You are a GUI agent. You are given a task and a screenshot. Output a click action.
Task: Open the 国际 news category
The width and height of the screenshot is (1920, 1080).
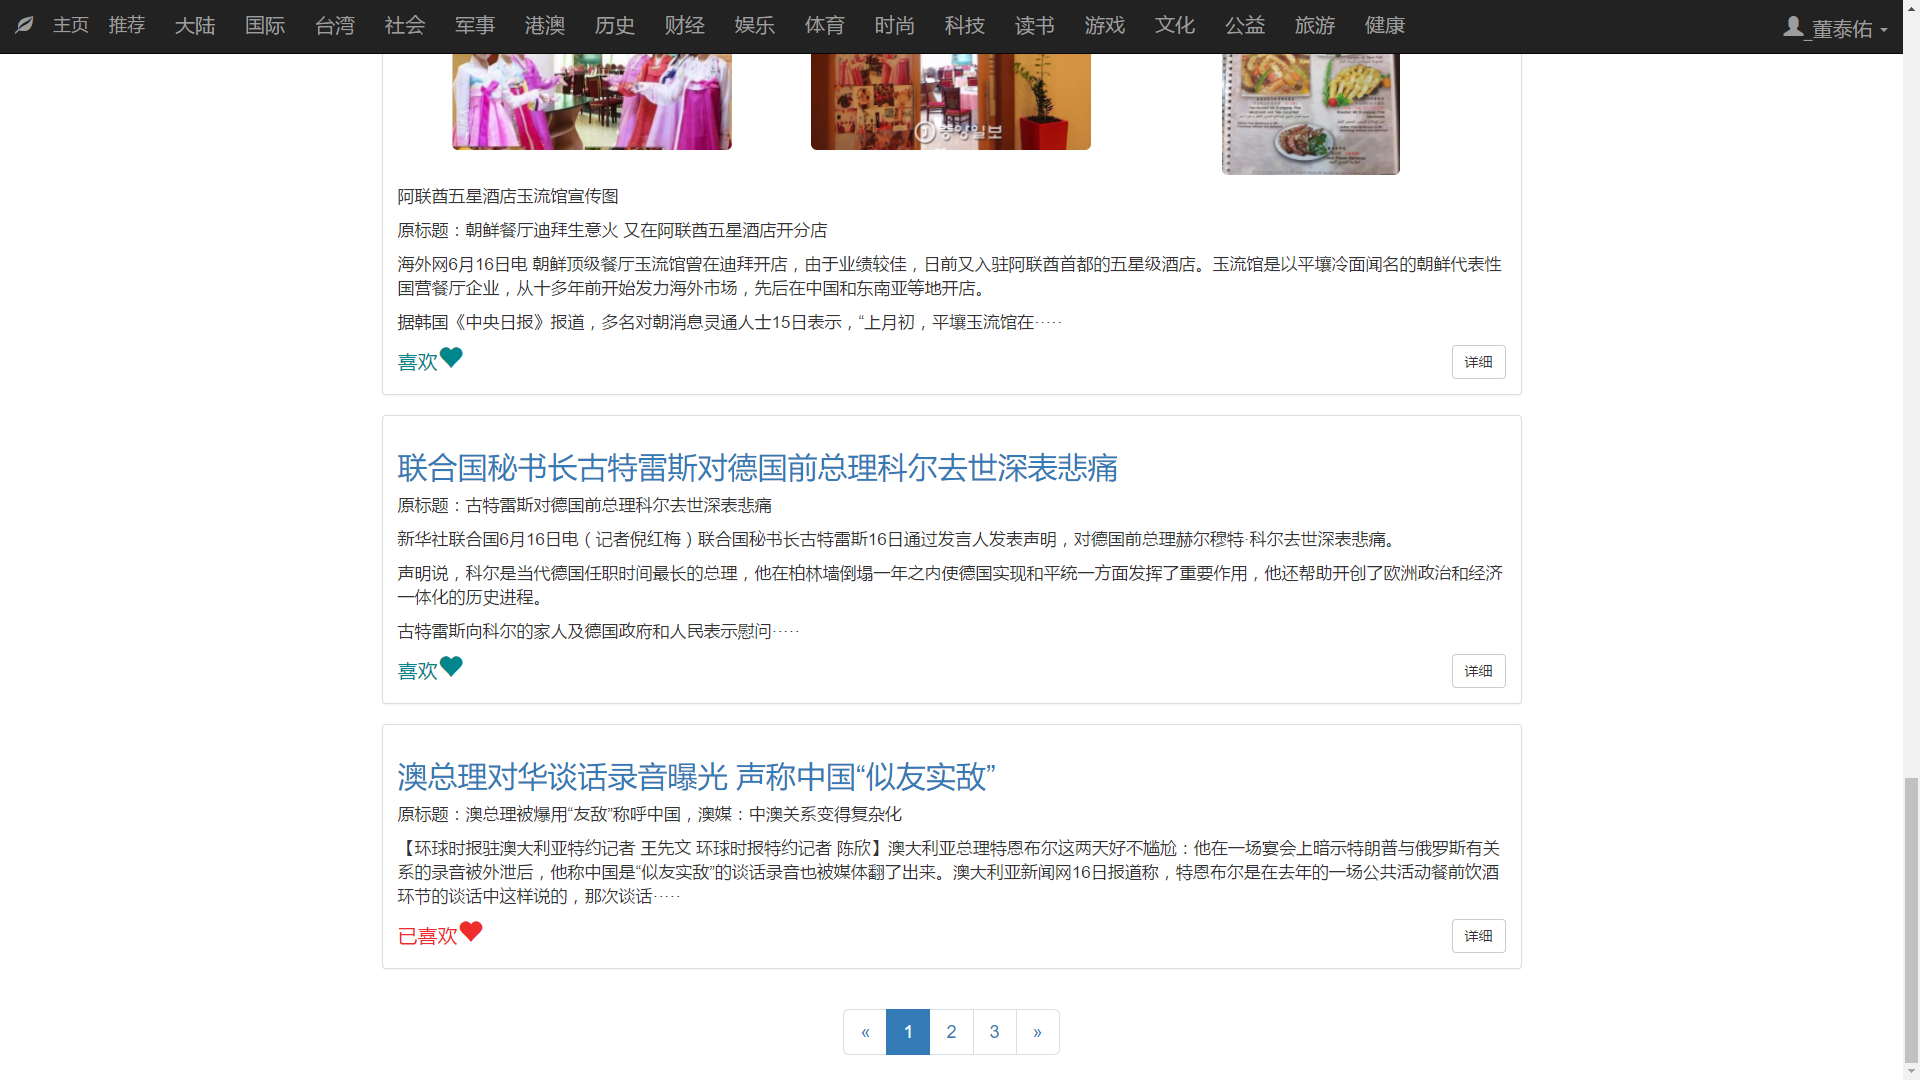[x=265, y=26]
